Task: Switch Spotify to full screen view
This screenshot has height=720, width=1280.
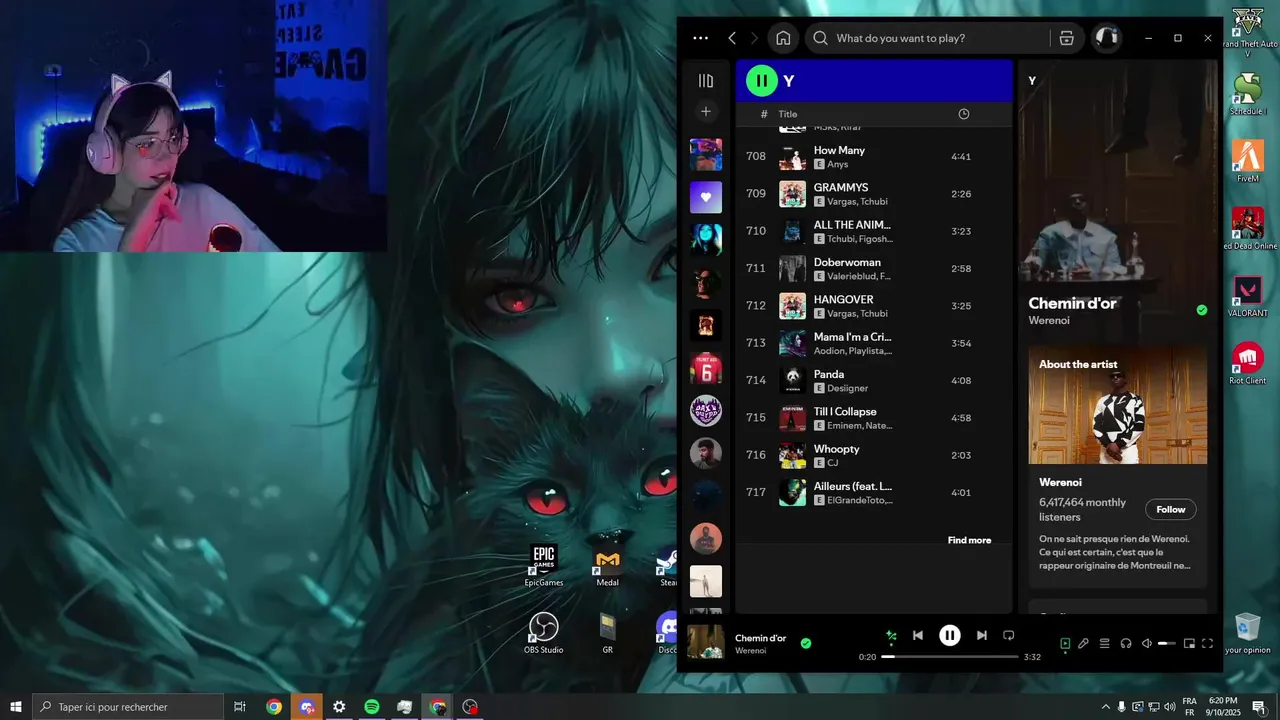Action: (1207, 644)
